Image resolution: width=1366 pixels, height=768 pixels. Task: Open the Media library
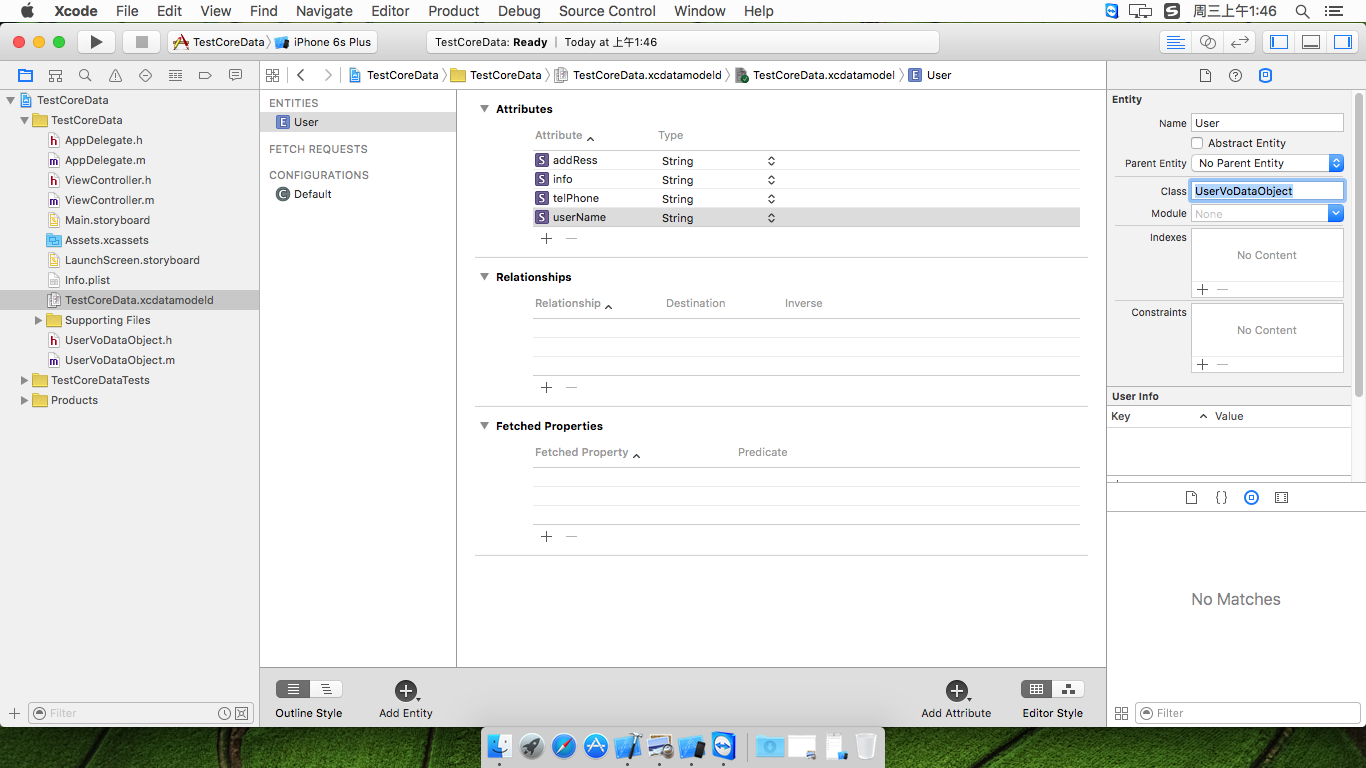click(1281, 497)
